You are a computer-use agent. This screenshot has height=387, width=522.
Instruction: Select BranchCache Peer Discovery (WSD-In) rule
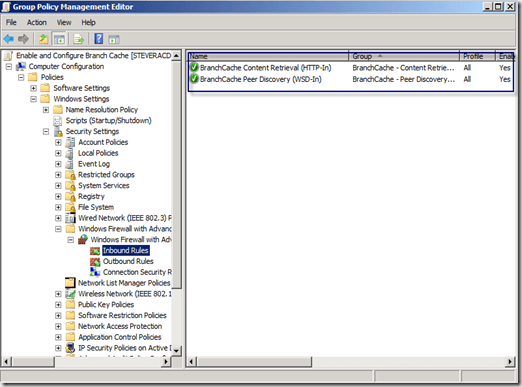coord(261,79)
